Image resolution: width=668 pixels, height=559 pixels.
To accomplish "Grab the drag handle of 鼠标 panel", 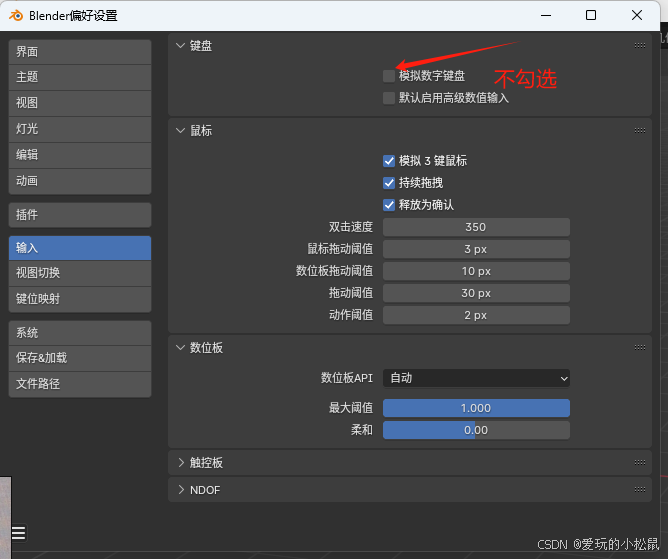I will coord(639,130).
